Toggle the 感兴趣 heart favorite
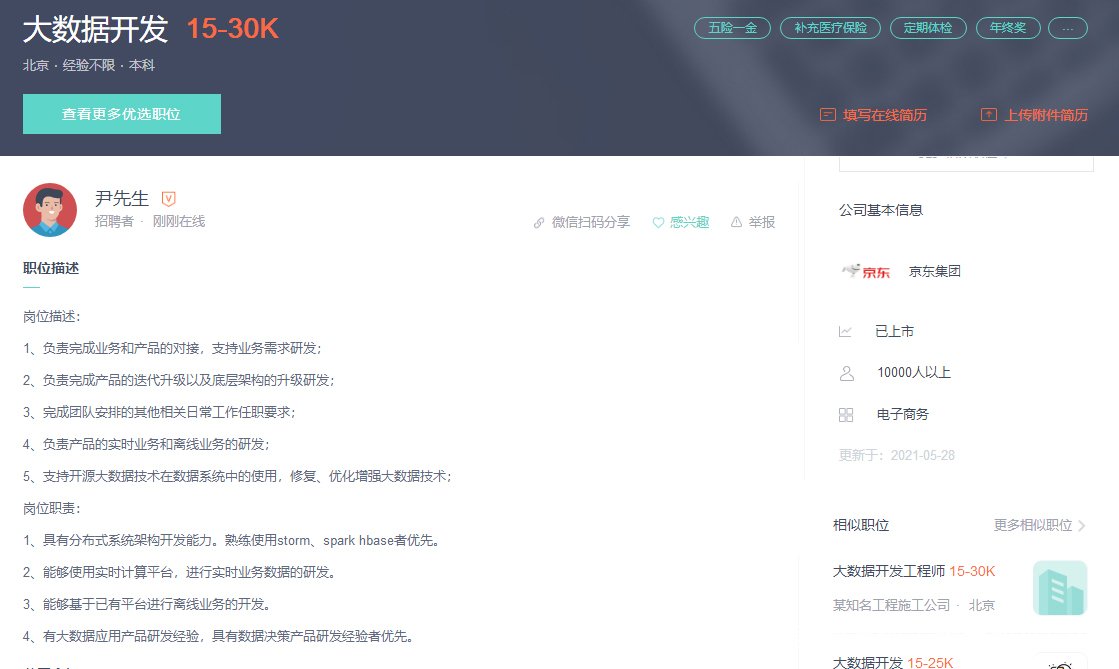The image size is (1119, 669). coord(680,222)
